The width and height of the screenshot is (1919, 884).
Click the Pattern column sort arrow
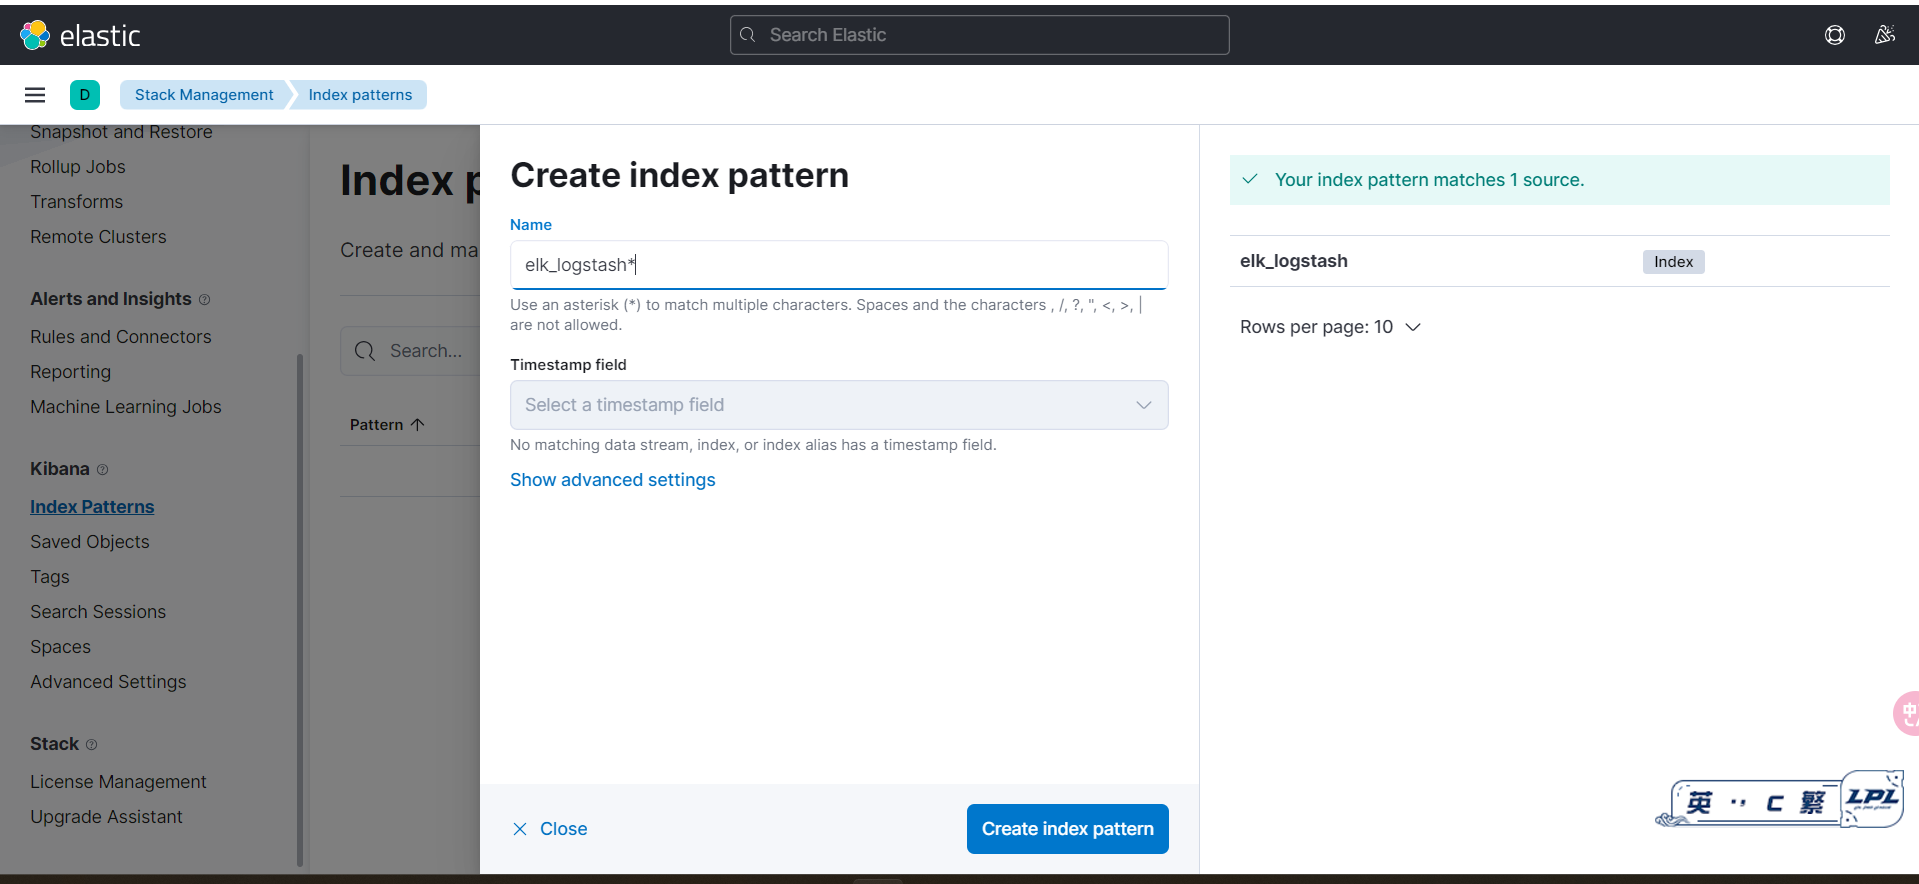[x=418, y=424]
